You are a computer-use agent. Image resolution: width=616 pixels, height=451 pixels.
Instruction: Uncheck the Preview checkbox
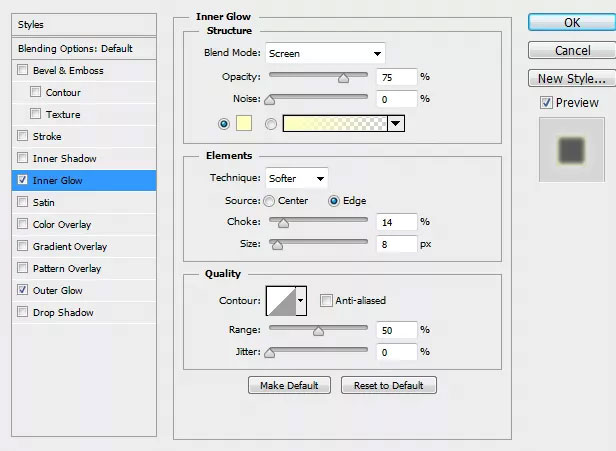click(x=546, y=103)
